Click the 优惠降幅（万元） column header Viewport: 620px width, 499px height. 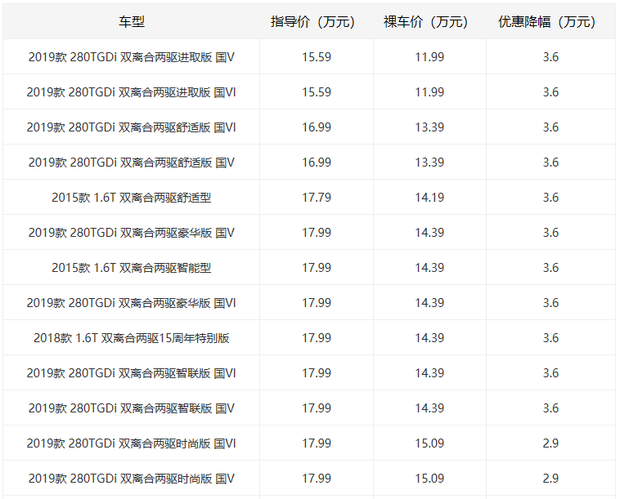pyautogui.click(x=550, y=21)
